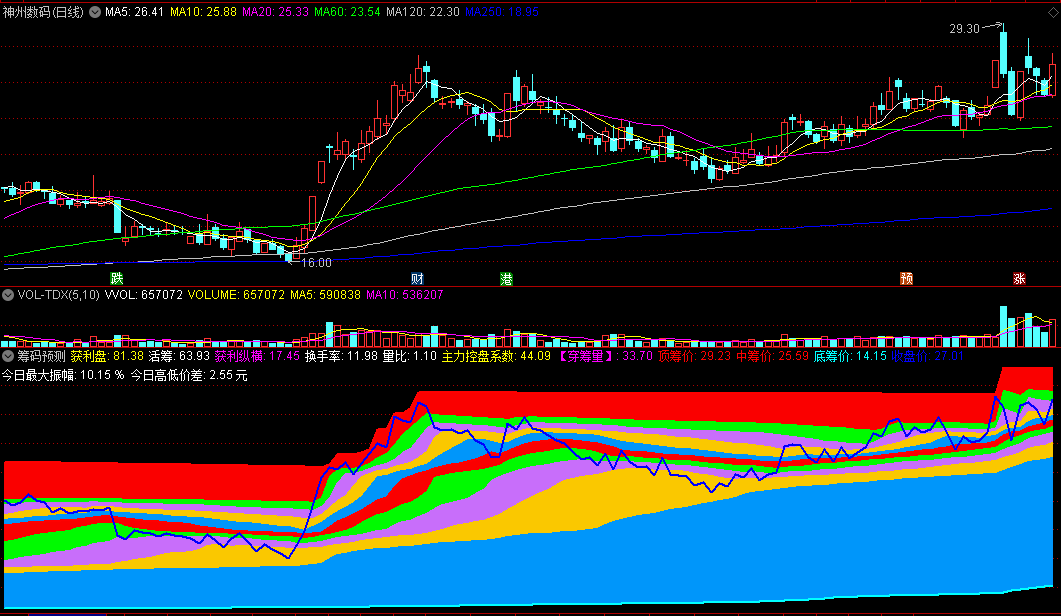Click the 活筹: 63.93 value
Viewport: 1061px width, 616px height.
pyautogui.click(x=179, y=356)
